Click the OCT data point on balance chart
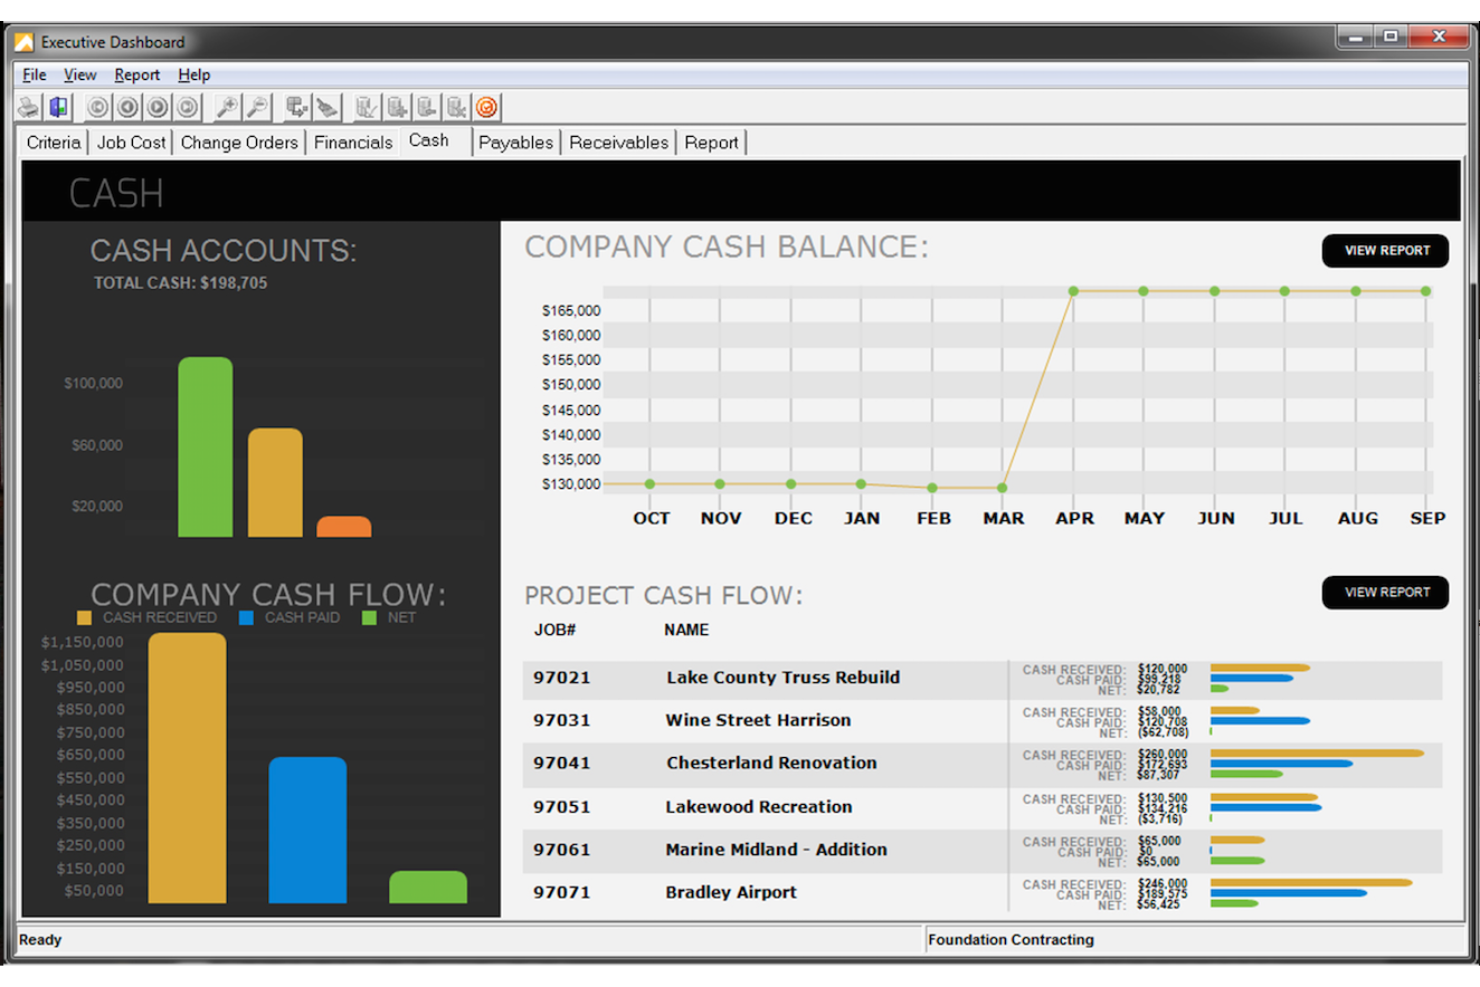This screenshot has height=987, width=1480. [650, 484]
